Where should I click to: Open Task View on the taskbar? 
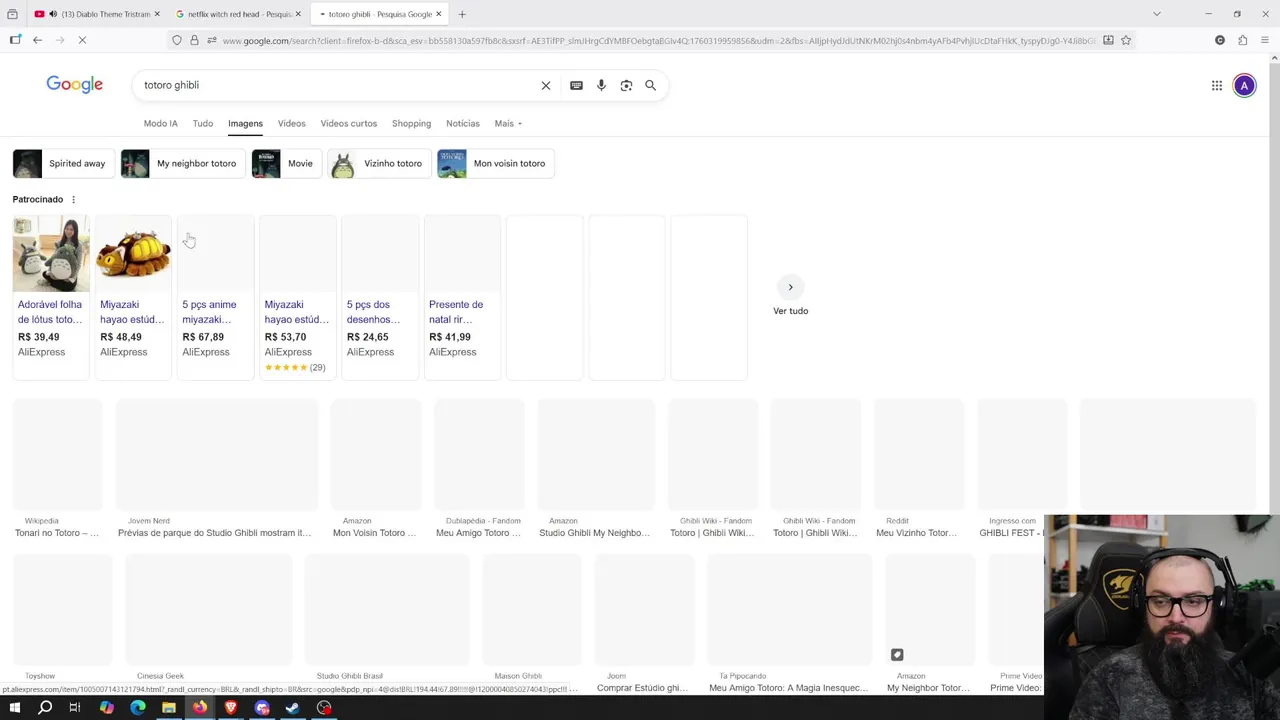click(75, 708)
